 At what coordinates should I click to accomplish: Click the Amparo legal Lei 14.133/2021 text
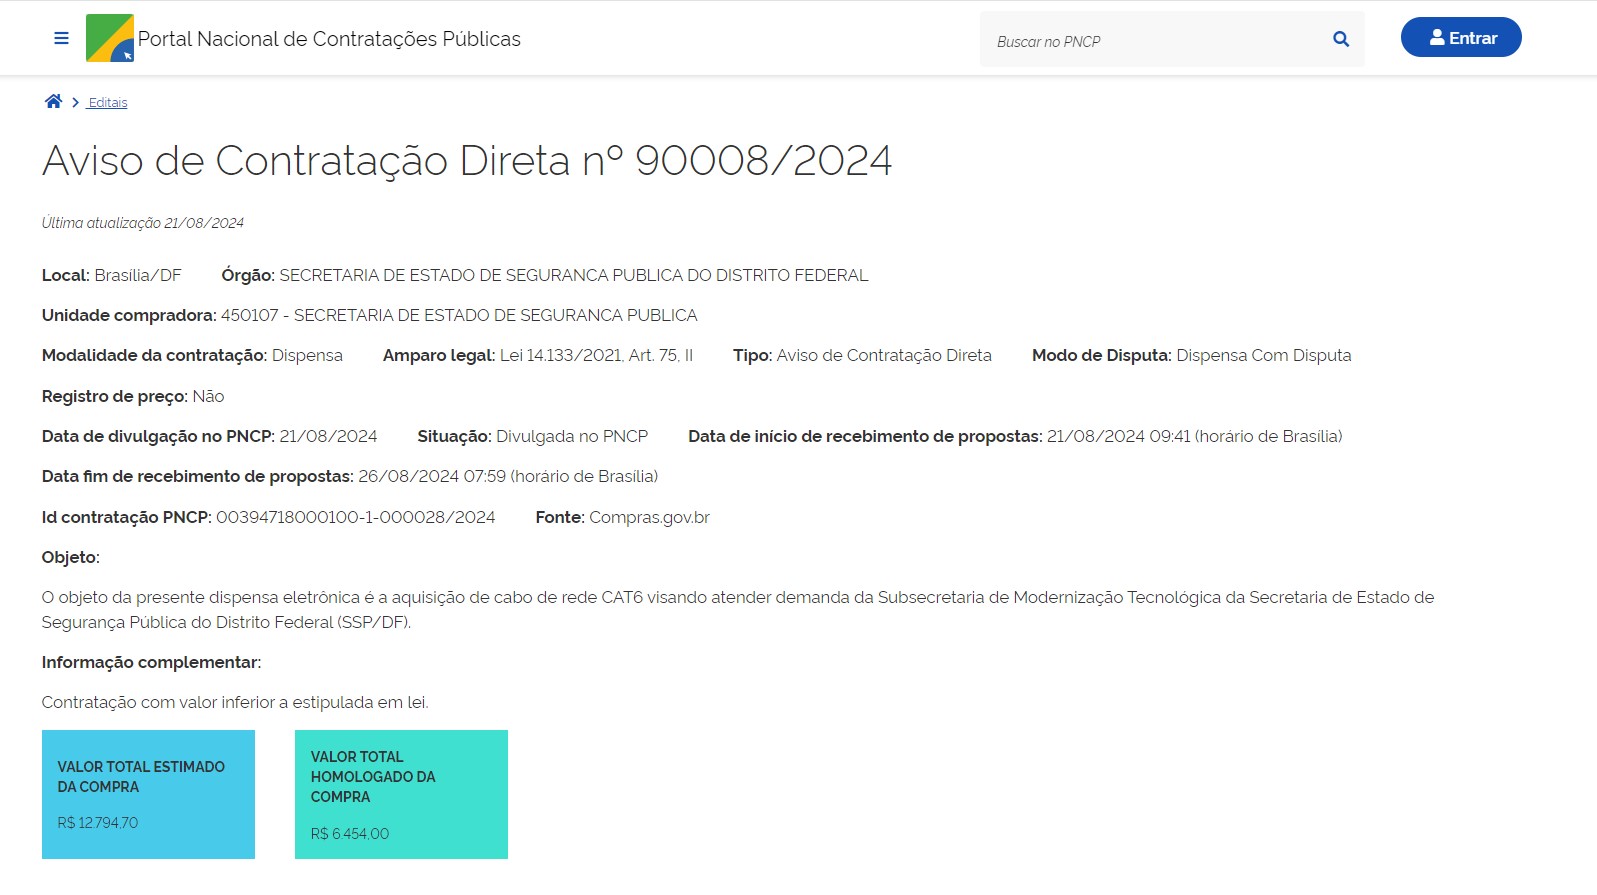pyautogui.click(x=596, y=355)
